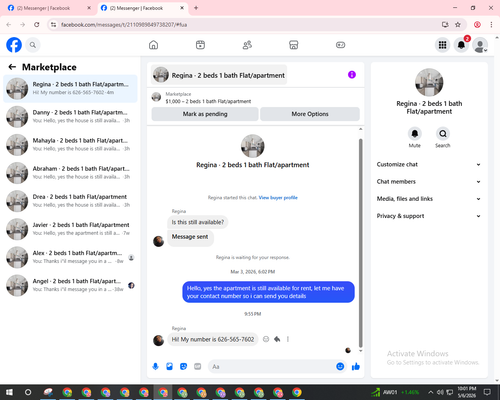This screenshot has height=400, width=500.
Task: Select the second Messenger browser tab
Action: click(x=143, y=8)
